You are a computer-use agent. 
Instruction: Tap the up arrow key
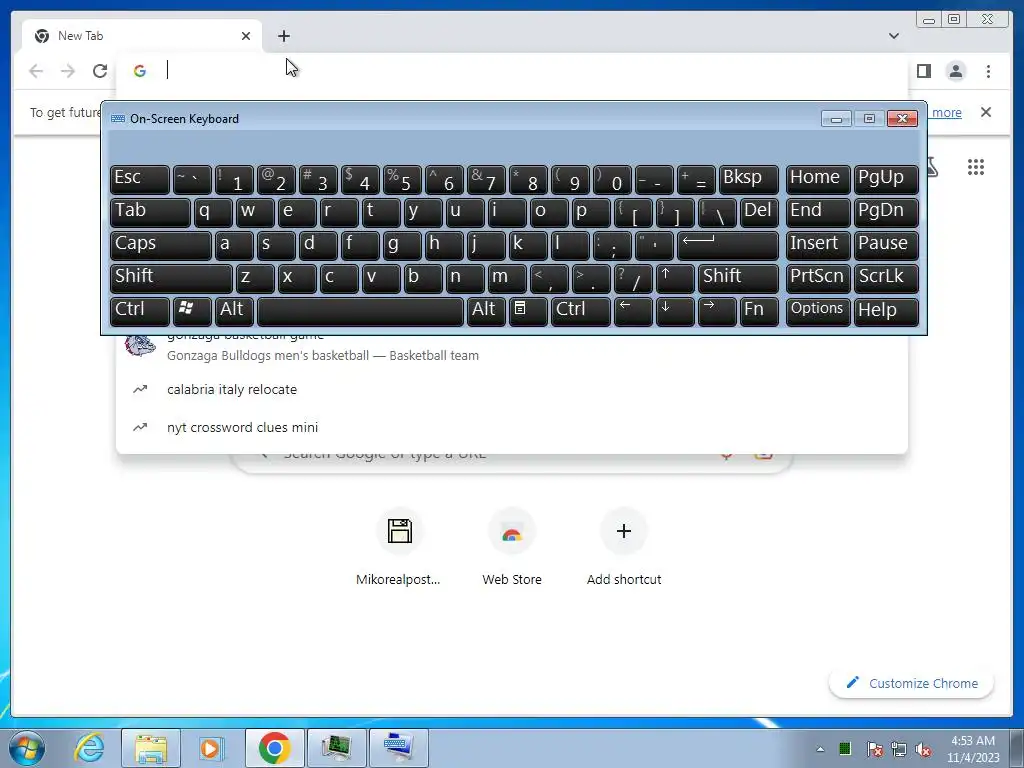(x=675, y=278)
